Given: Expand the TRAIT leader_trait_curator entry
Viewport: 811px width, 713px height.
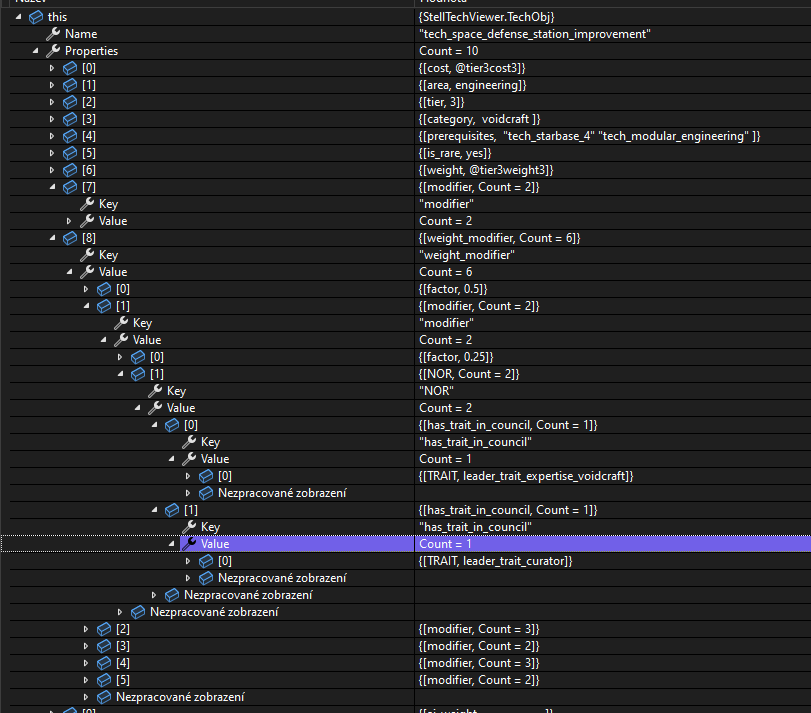Looking at the screenshot, I should (x=188, y=562).
